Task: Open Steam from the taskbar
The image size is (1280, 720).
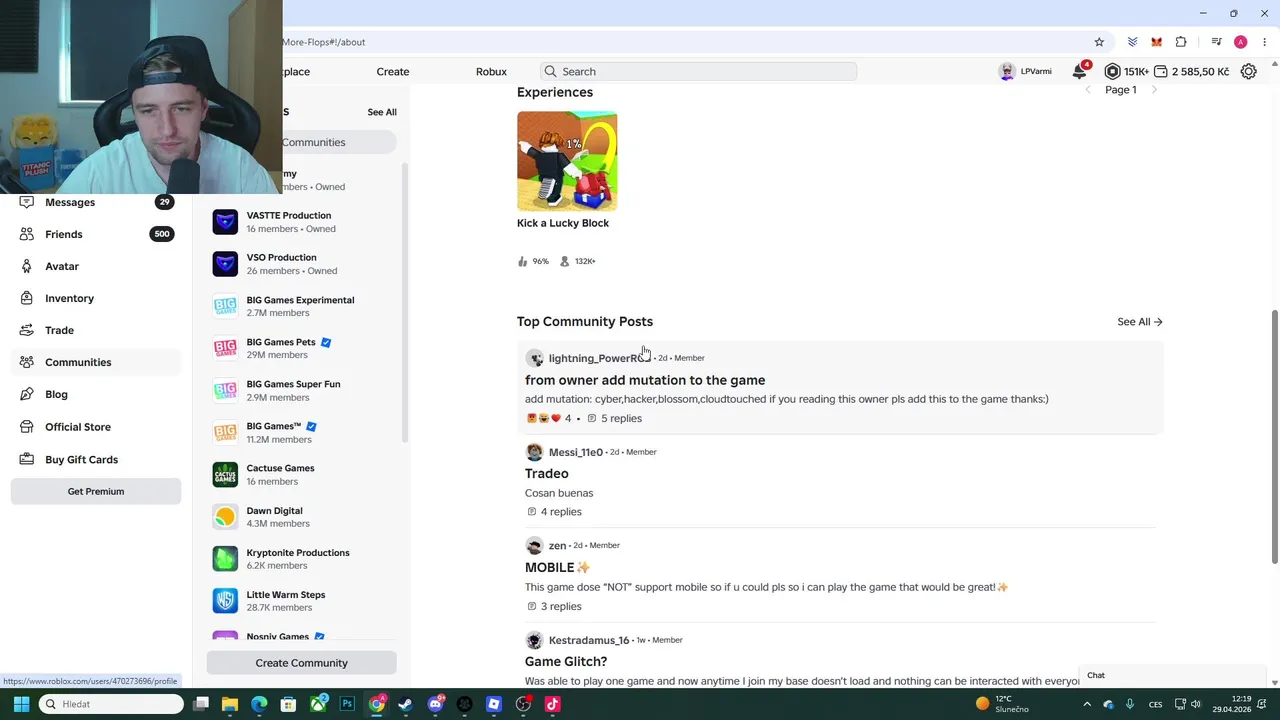Action: point(405,704)
